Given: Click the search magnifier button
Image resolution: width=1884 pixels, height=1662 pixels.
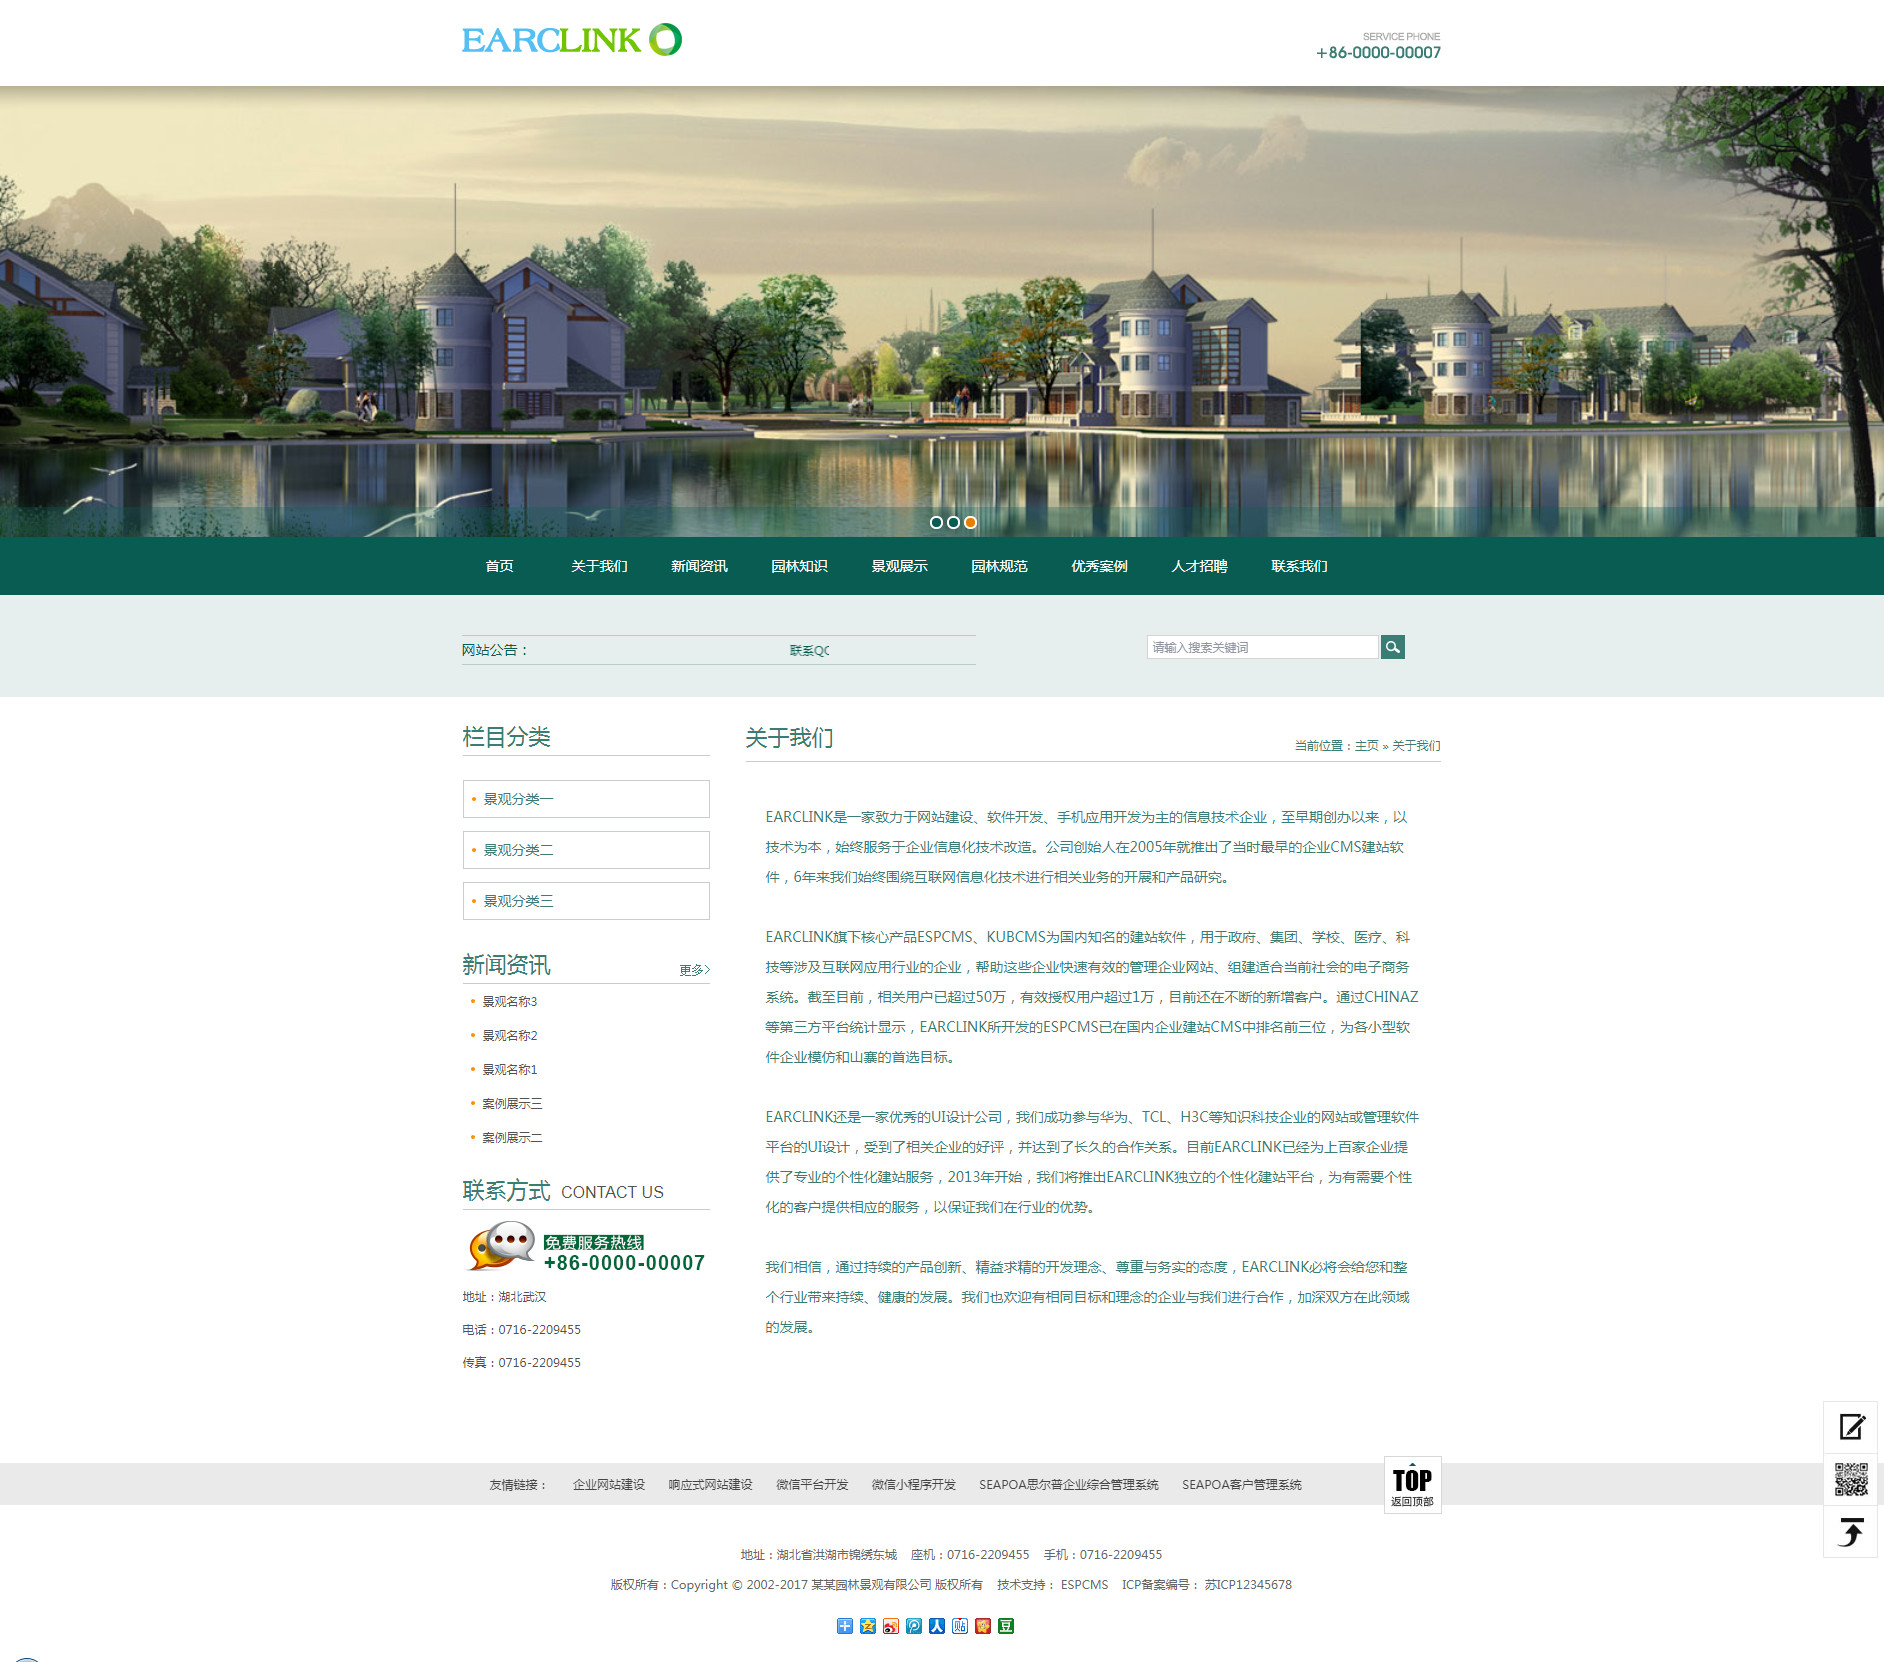Looking at the screenshot, I should (x=1392, y=647).
